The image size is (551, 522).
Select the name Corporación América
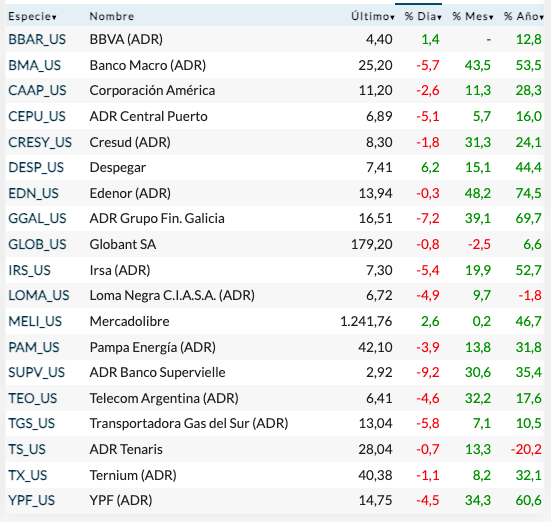pos(152,91)
